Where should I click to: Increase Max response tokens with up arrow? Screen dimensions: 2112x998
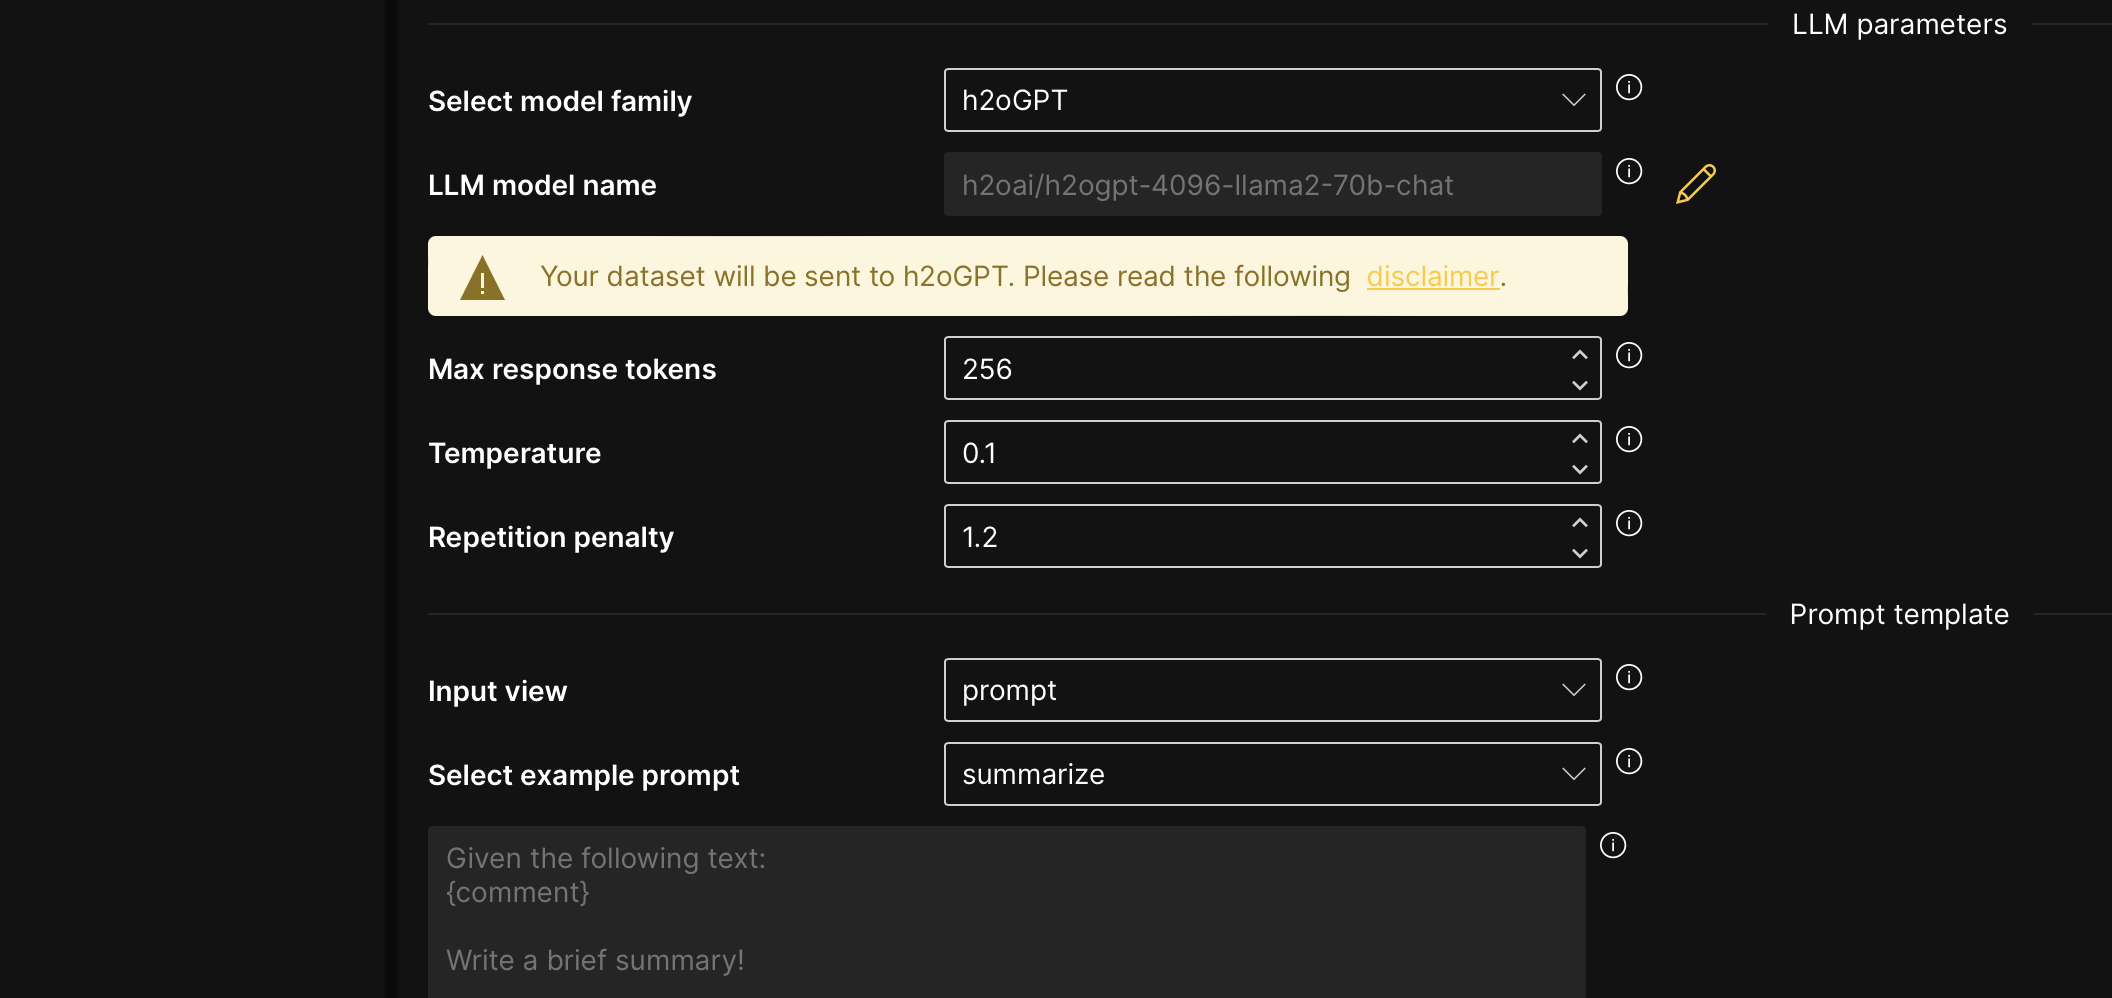[1579, 355]
